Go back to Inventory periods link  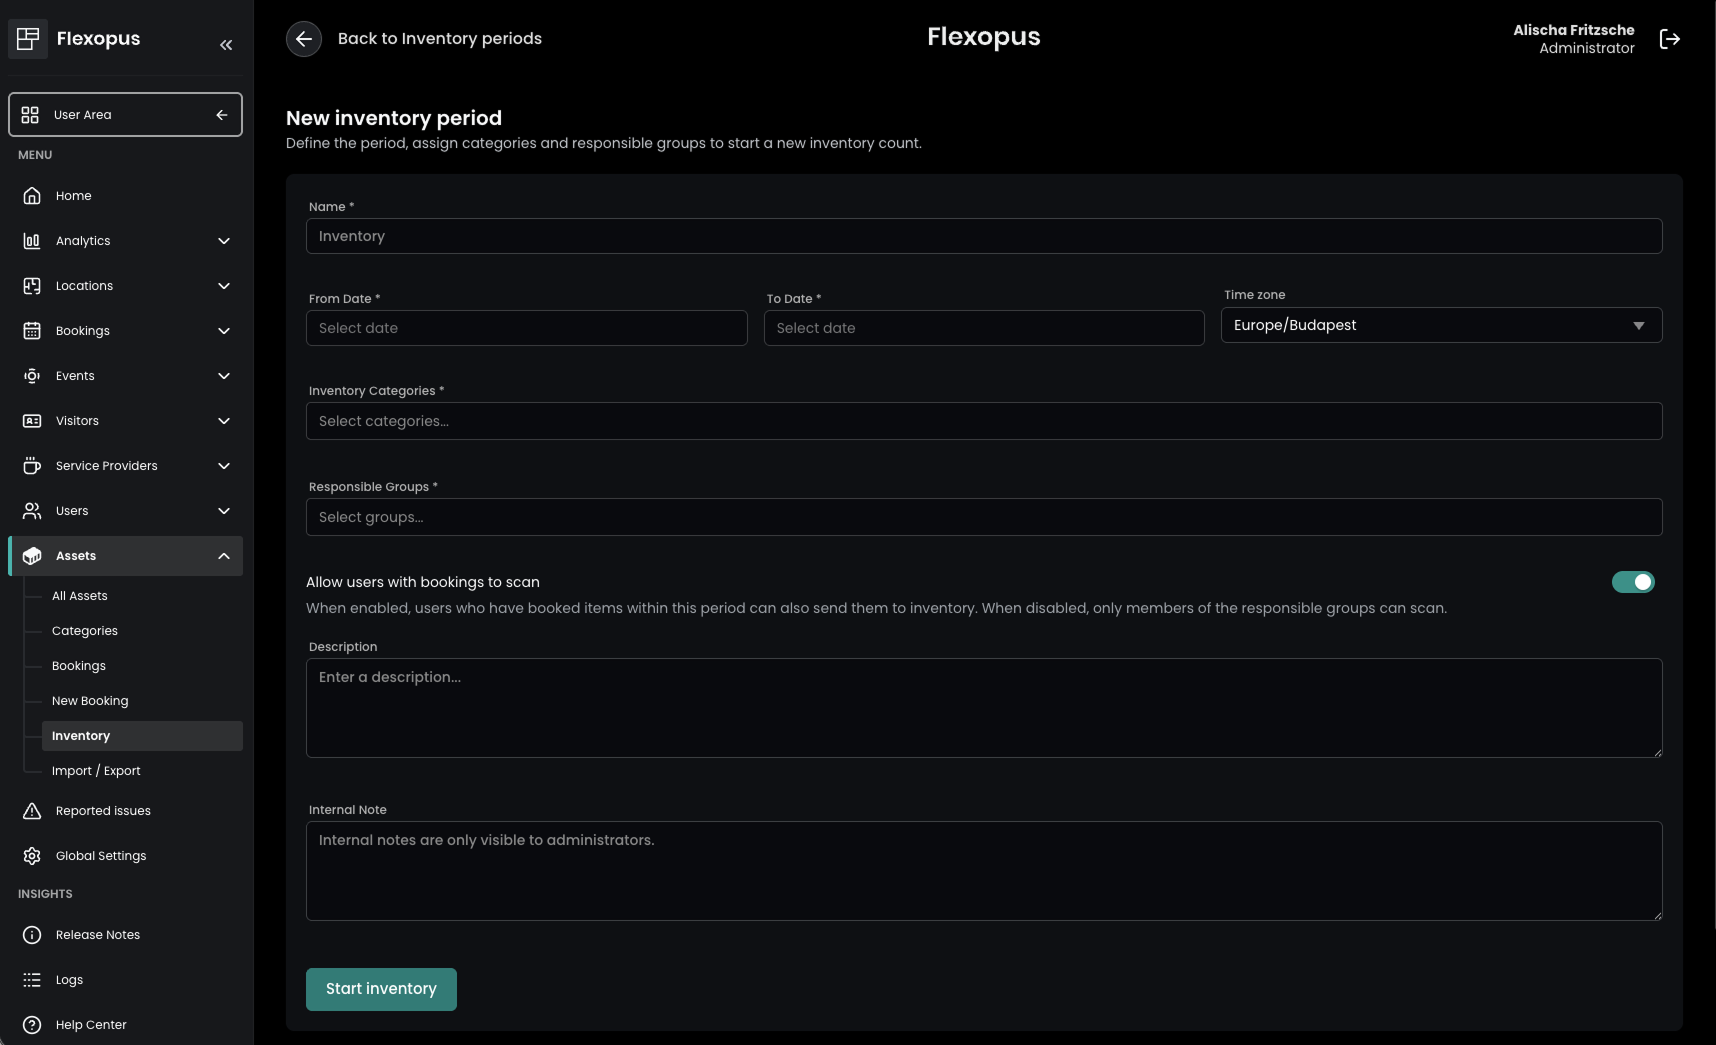[x=440, y=39]
